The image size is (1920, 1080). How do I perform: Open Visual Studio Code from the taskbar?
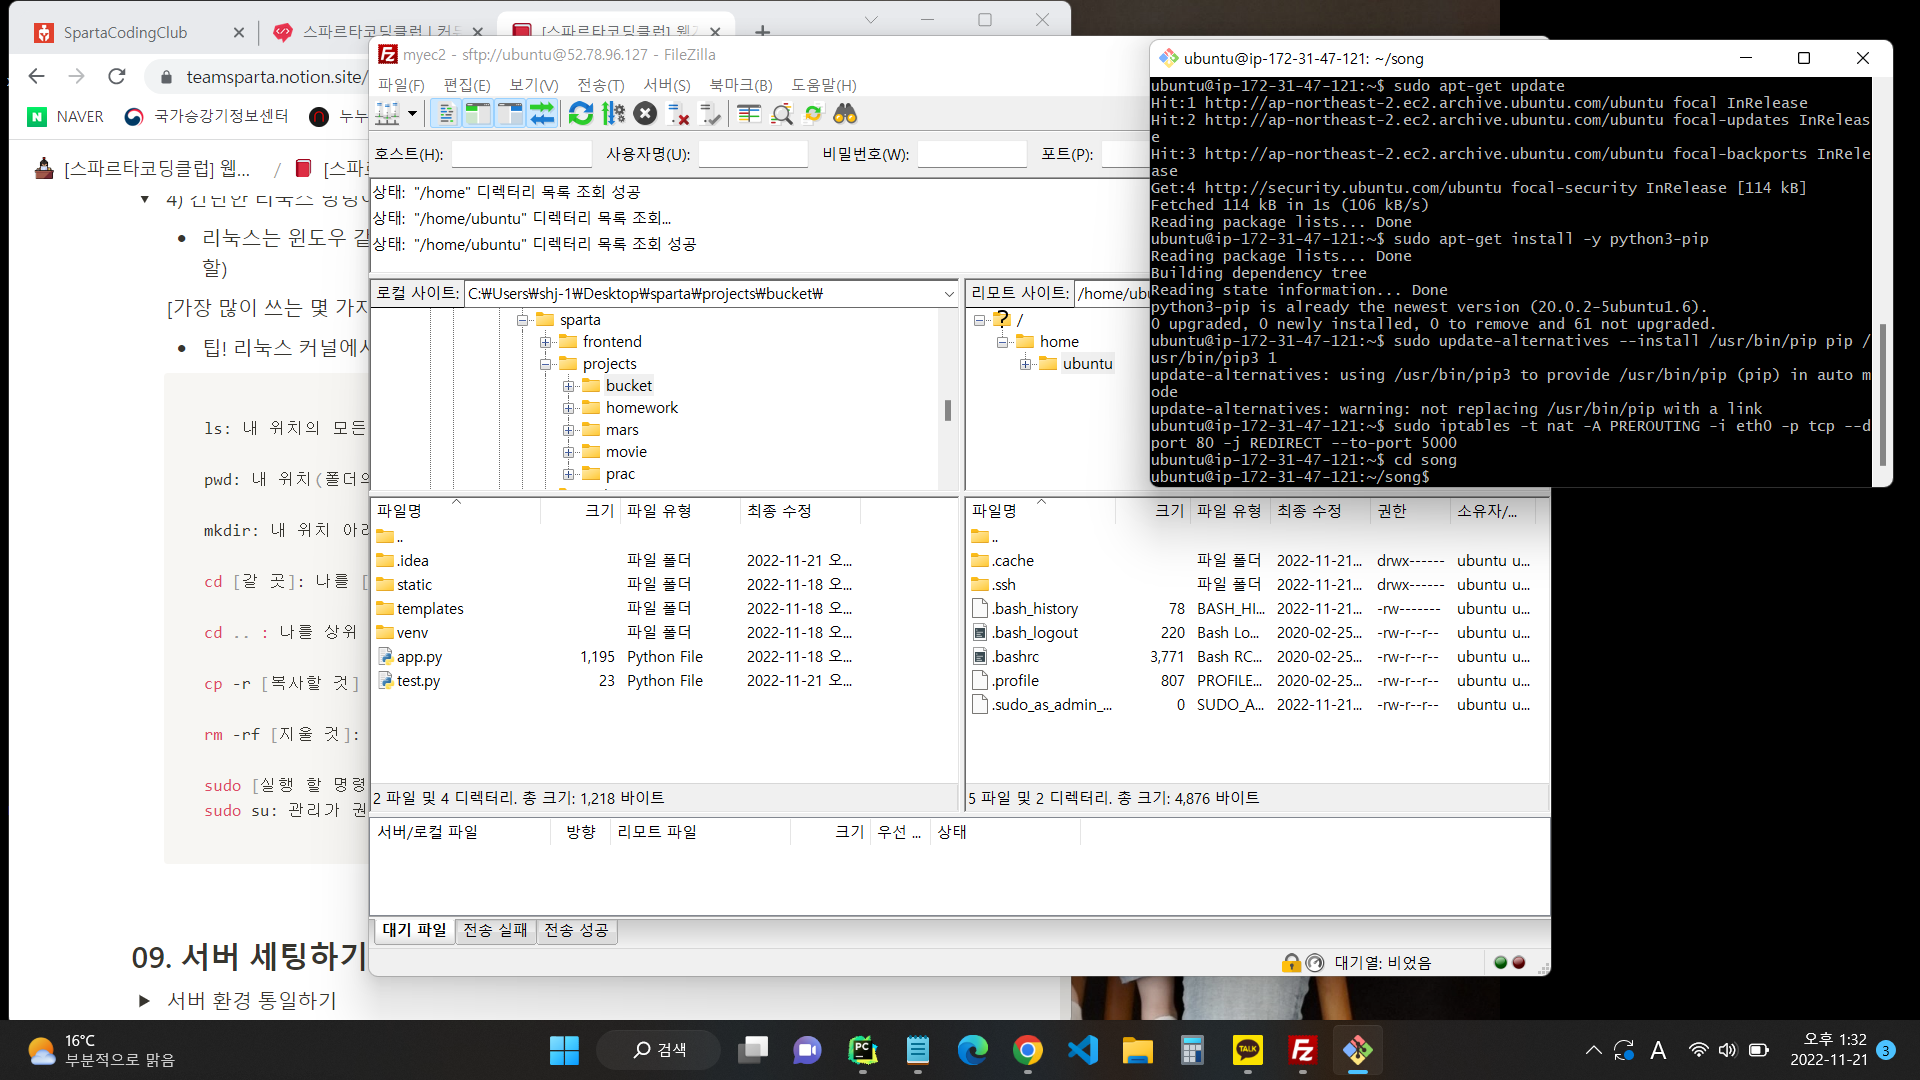[1083, 1050]
